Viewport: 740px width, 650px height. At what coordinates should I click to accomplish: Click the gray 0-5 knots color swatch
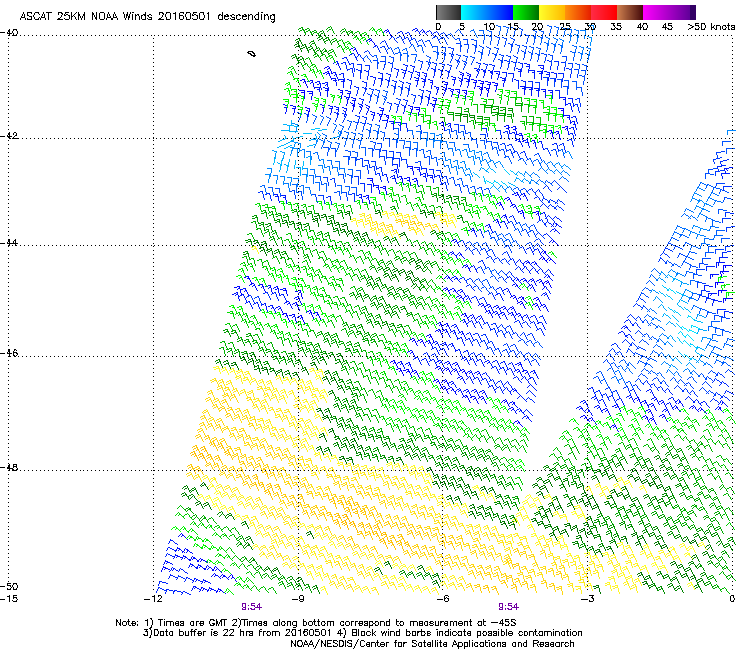coord(449,12)
